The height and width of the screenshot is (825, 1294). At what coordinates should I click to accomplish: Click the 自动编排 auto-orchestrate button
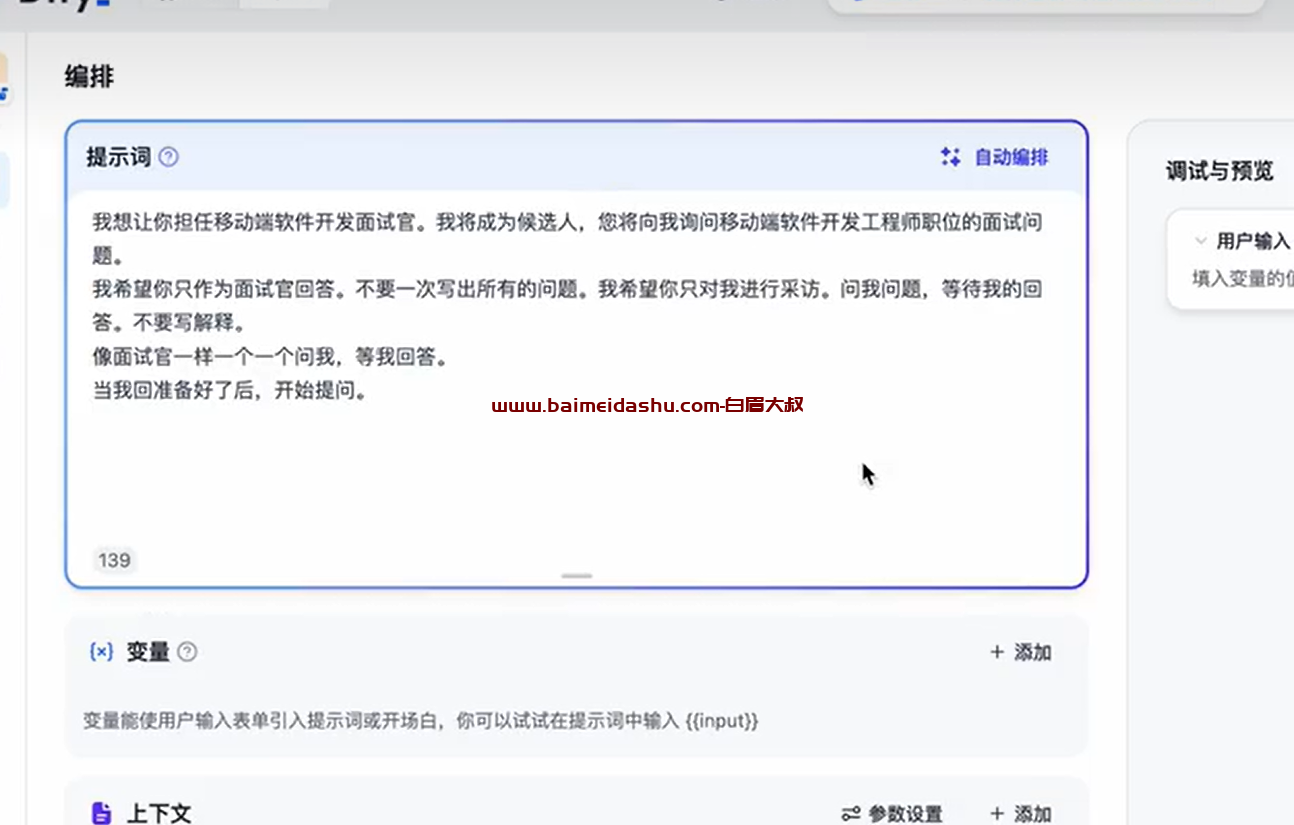(995, 157)
